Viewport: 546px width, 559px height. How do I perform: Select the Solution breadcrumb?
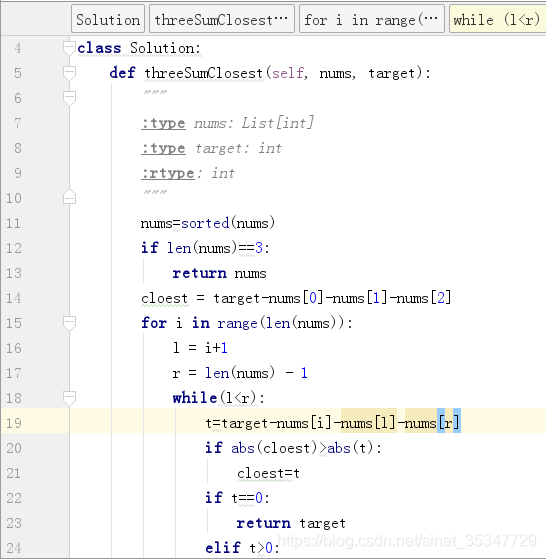[x=108, y=19]
